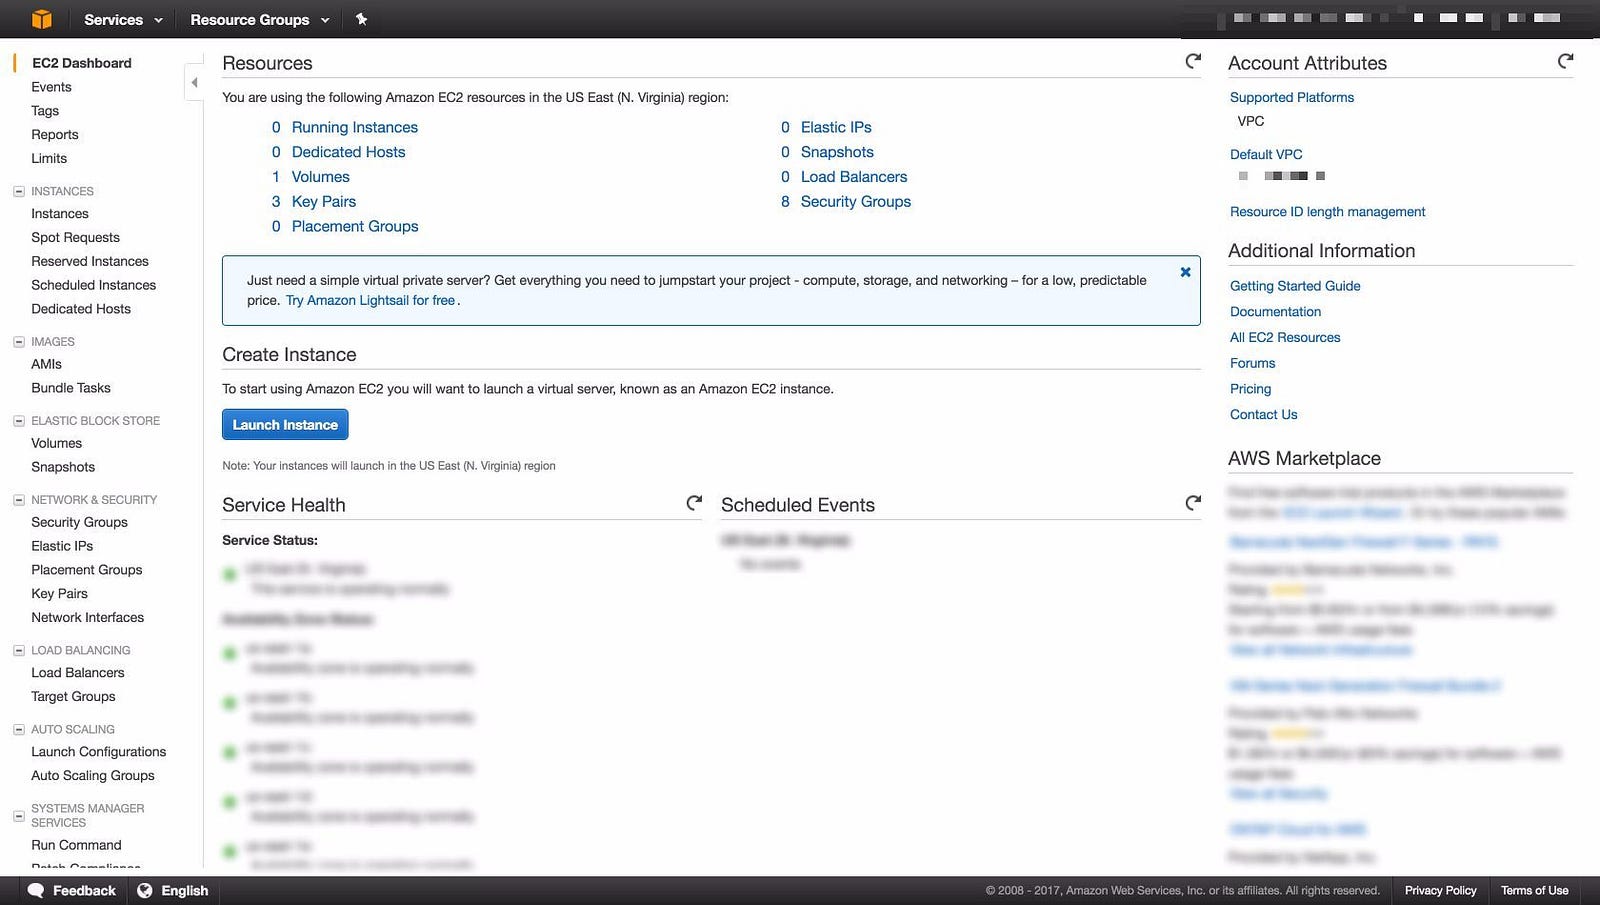The width and height of the screenshot is (1600, 905).
Task: Open the Key Pairs resource link
Action: click(x=324, y=201)
